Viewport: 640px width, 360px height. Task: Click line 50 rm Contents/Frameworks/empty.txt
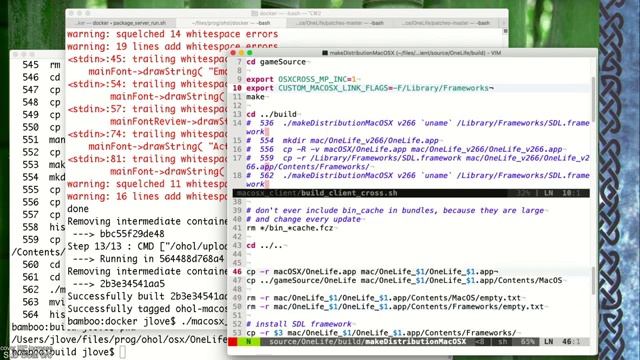point(396,307)
